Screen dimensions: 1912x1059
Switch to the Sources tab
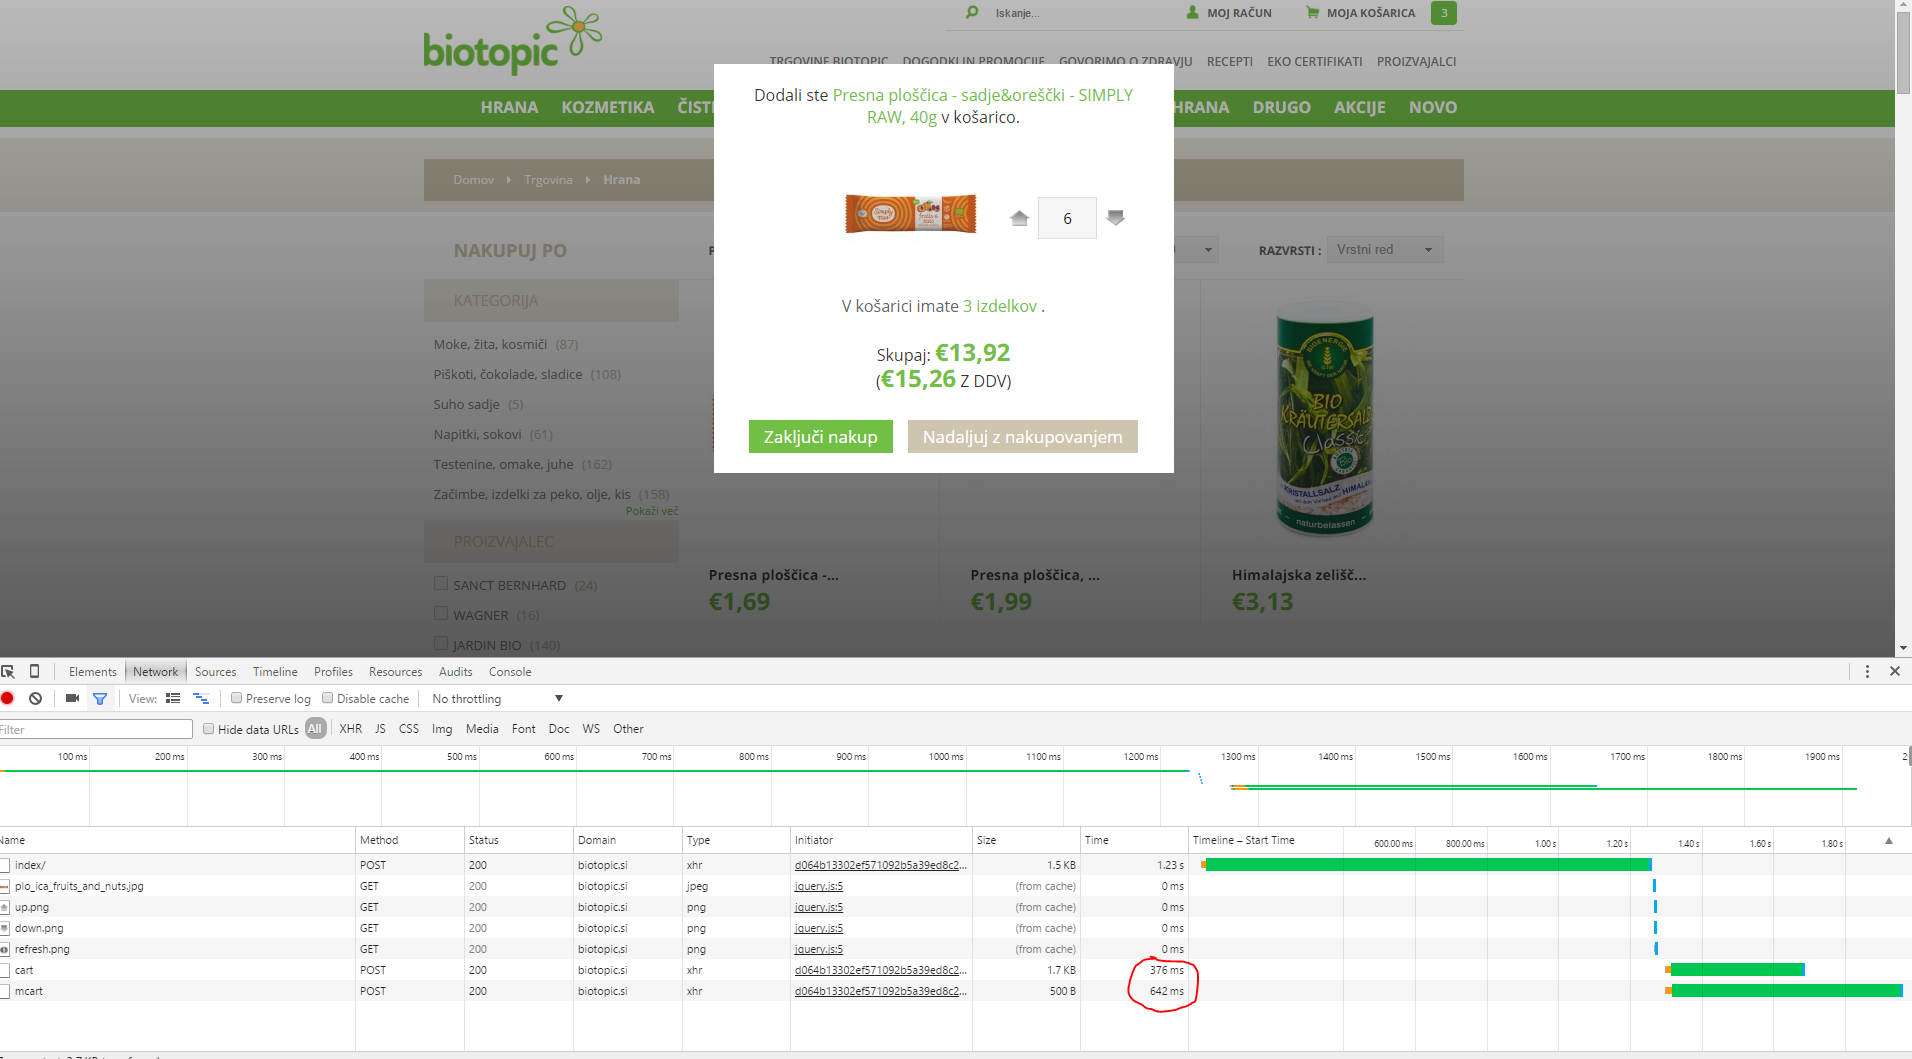(215, 672)
